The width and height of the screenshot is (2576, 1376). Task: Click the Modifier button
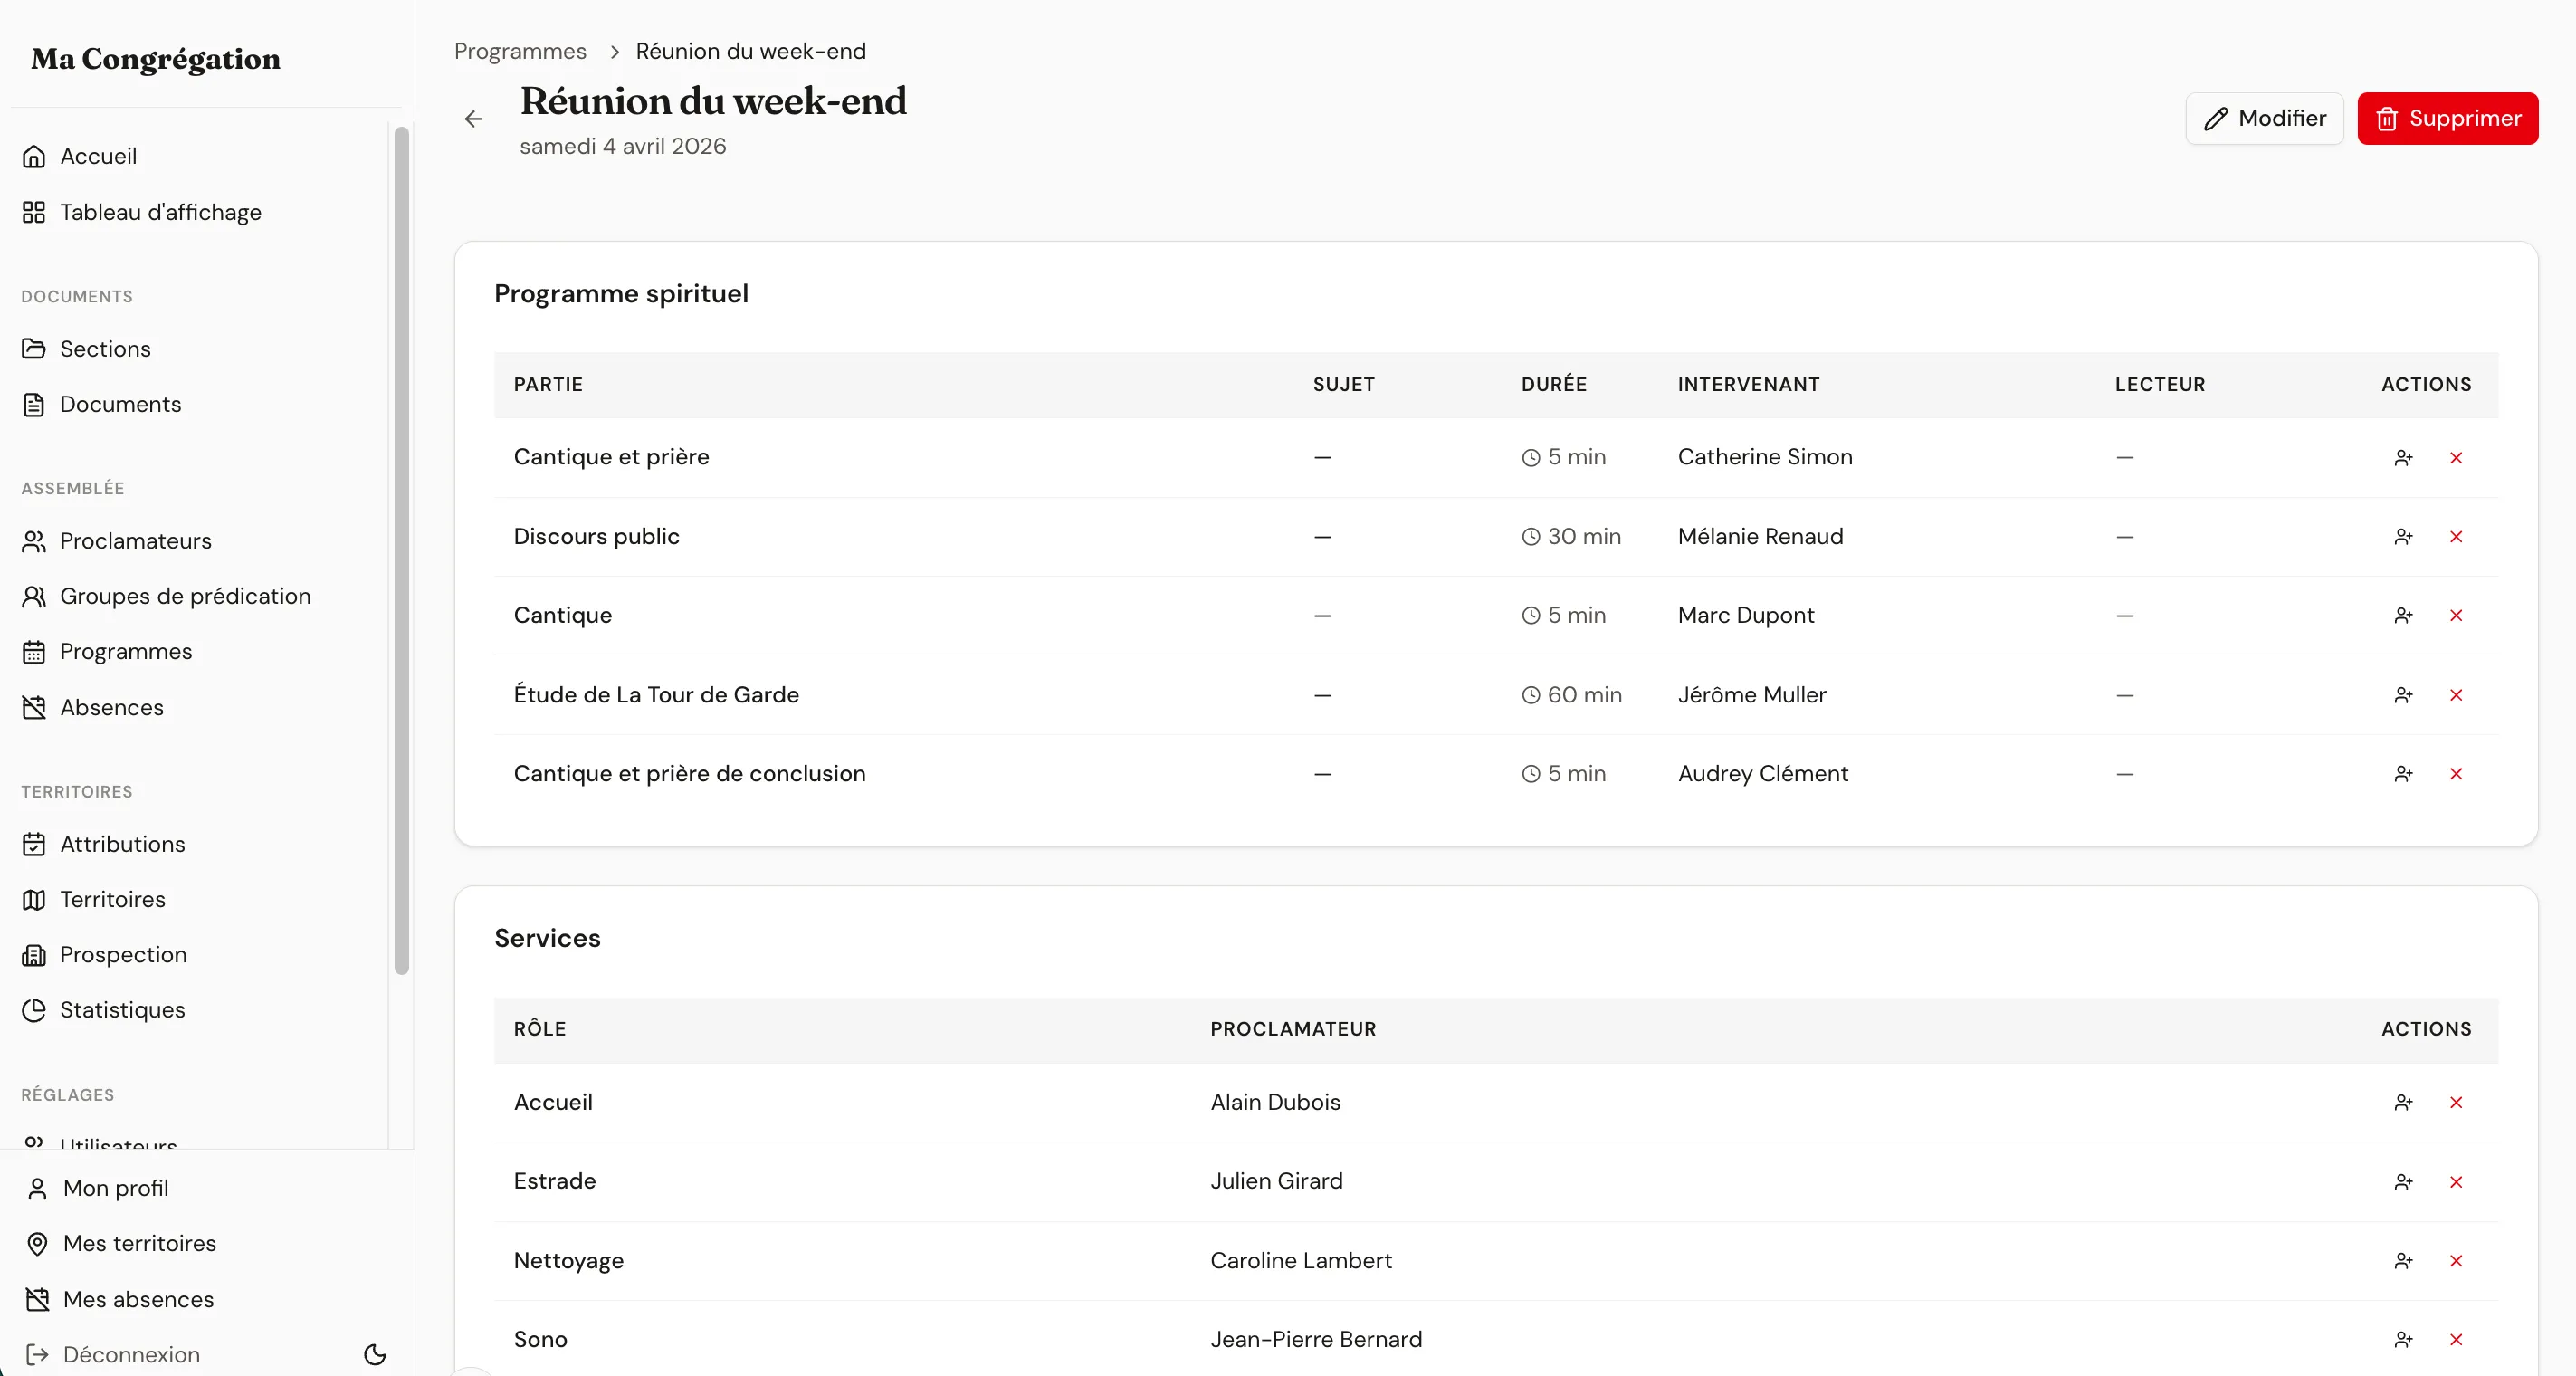(2264, 119)
